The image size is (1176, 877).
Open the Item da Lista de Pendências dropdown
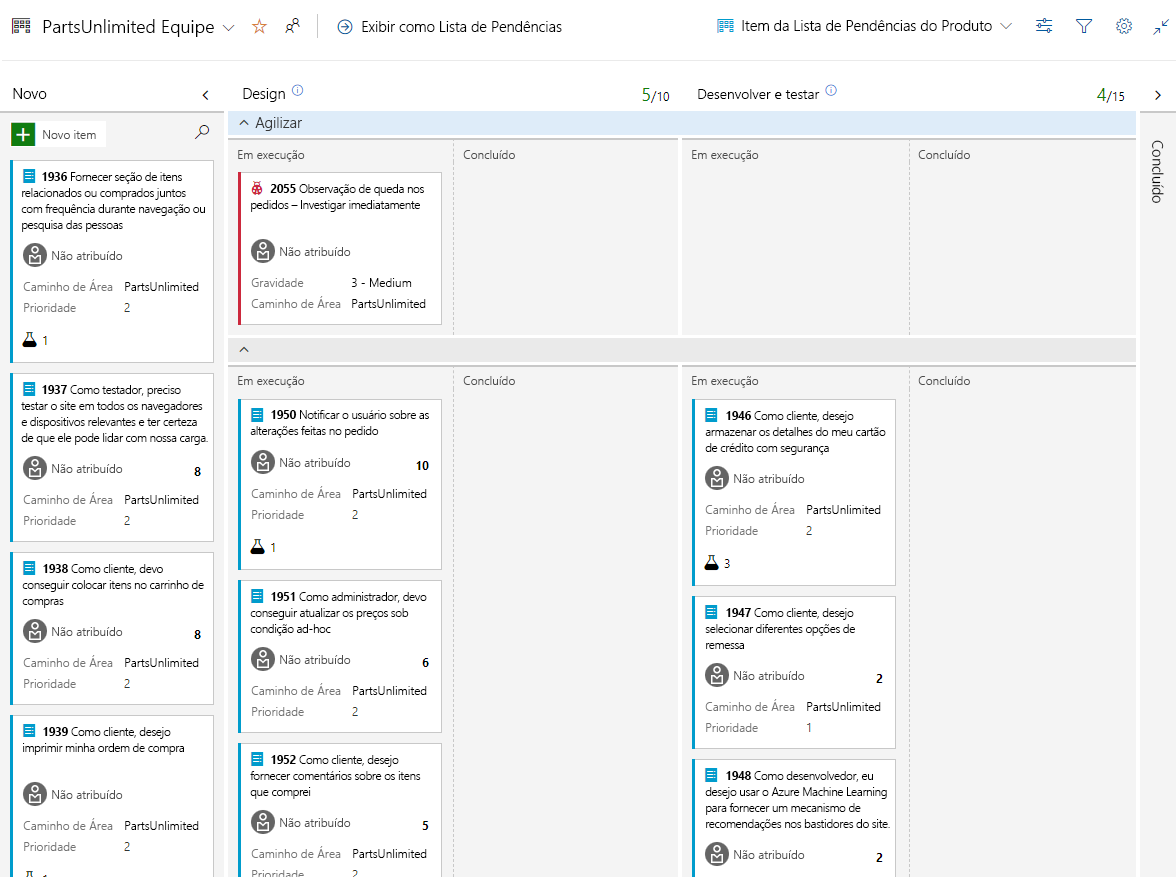[x=1006, y=27]
